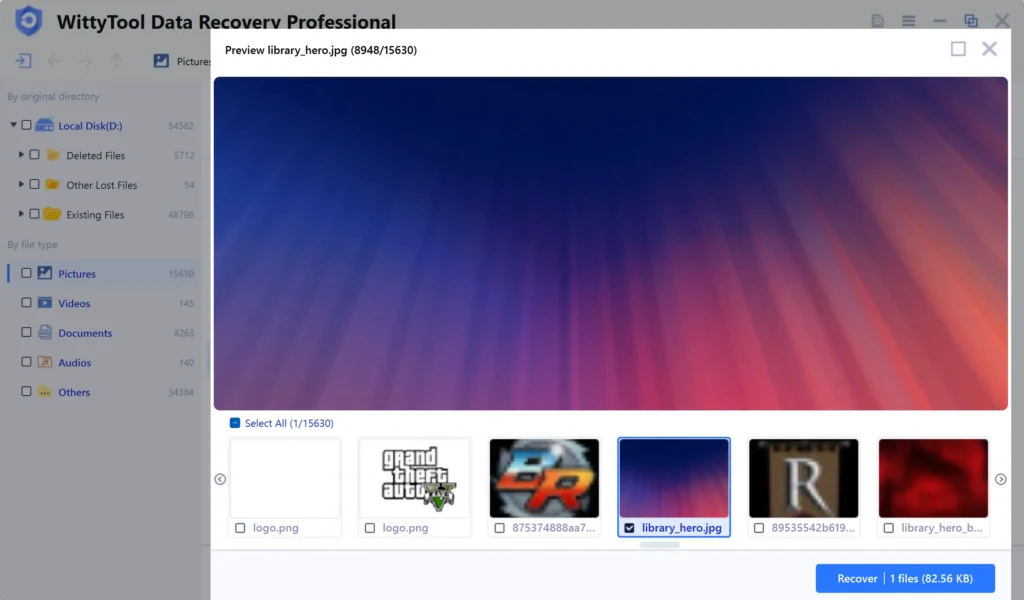Click the Videos file type icon
This screenshot has width=1024, height=600.
coord(45,303)
